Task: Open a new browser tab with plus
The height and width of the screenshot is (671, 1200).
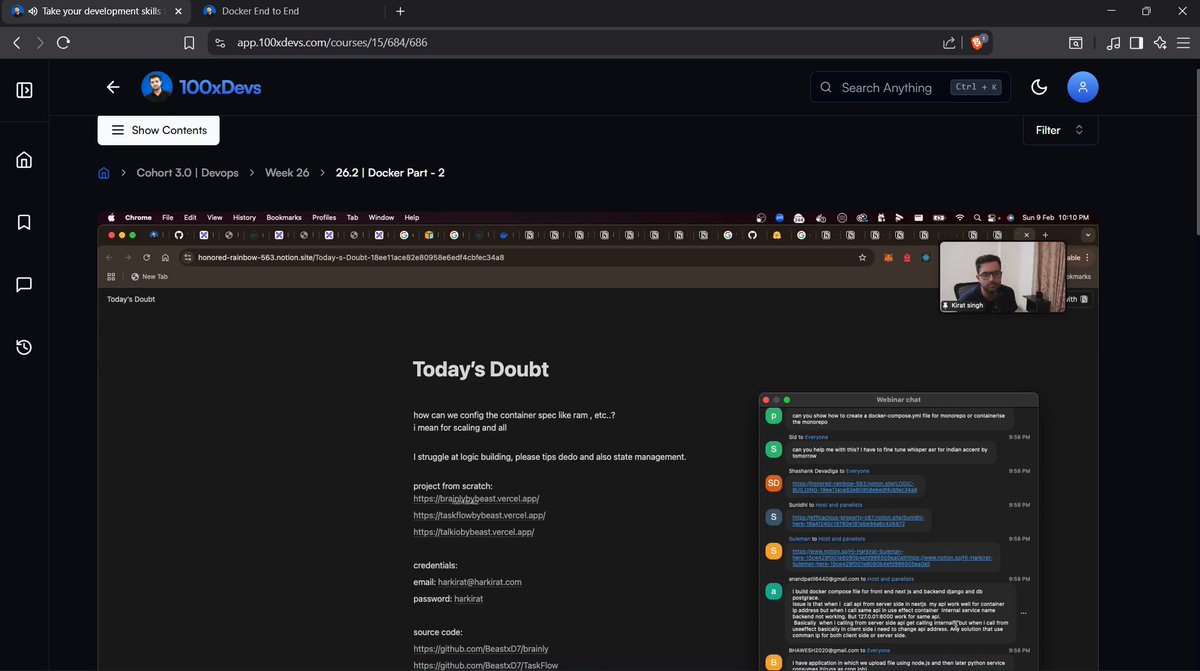Action: point(400,11)
